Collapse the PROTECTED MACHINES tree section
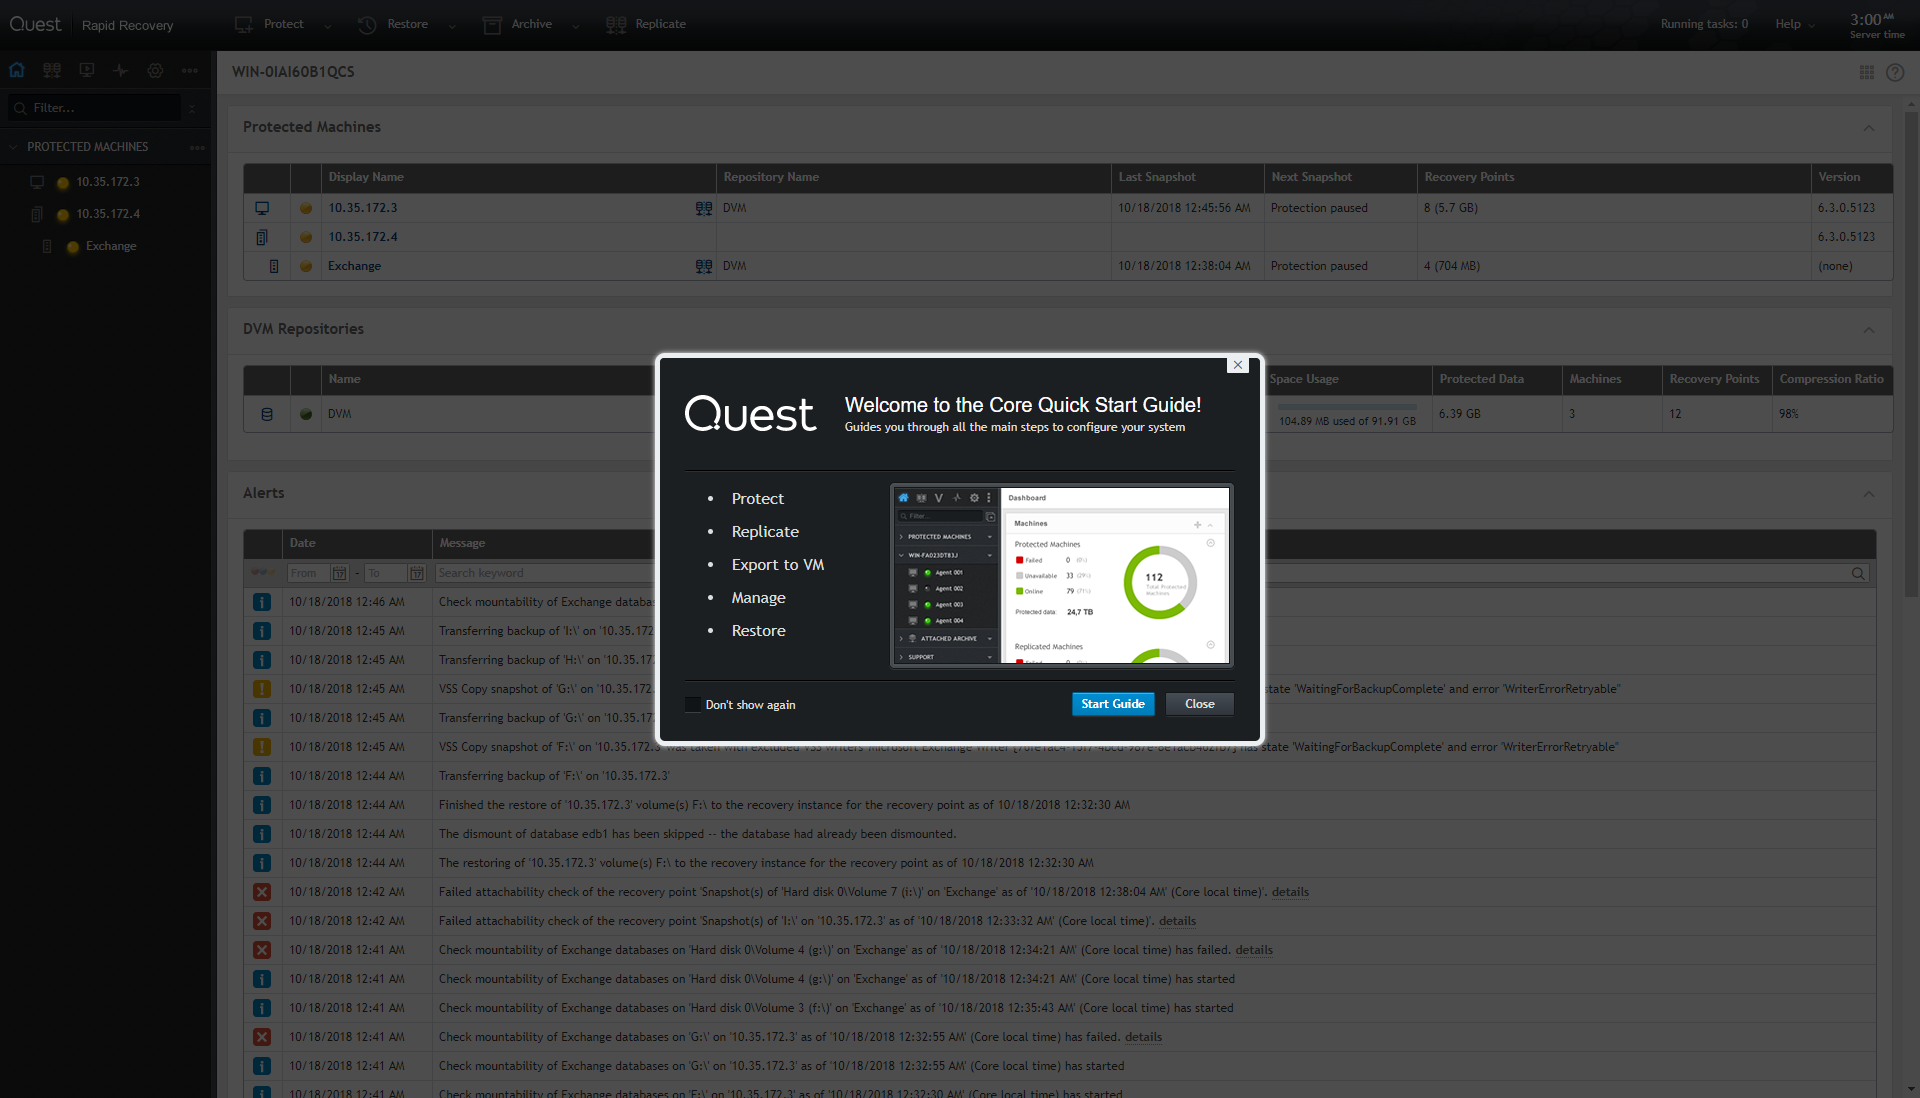 [14, 147]
